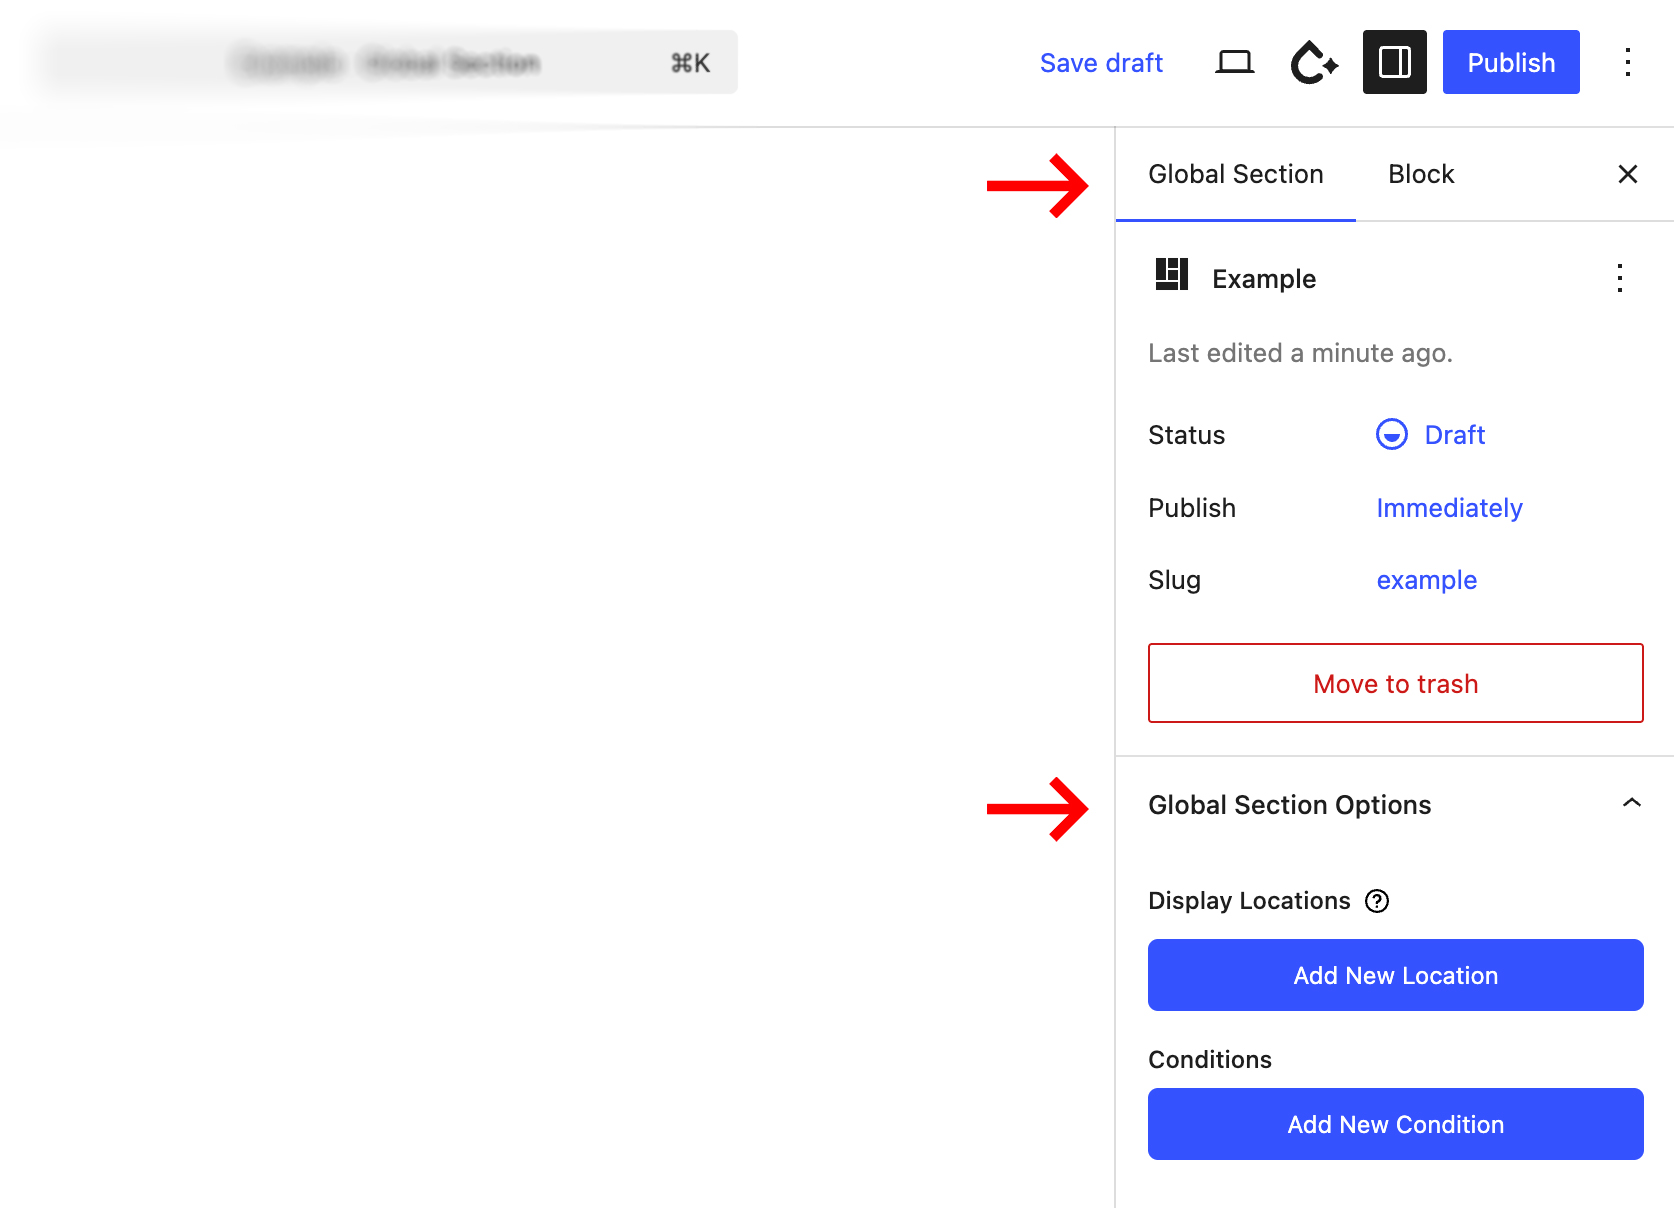The width and height of the screenshot is (1674, 1208).
Task: Click the Move to trash button
Action: (x=1395, y=683)
